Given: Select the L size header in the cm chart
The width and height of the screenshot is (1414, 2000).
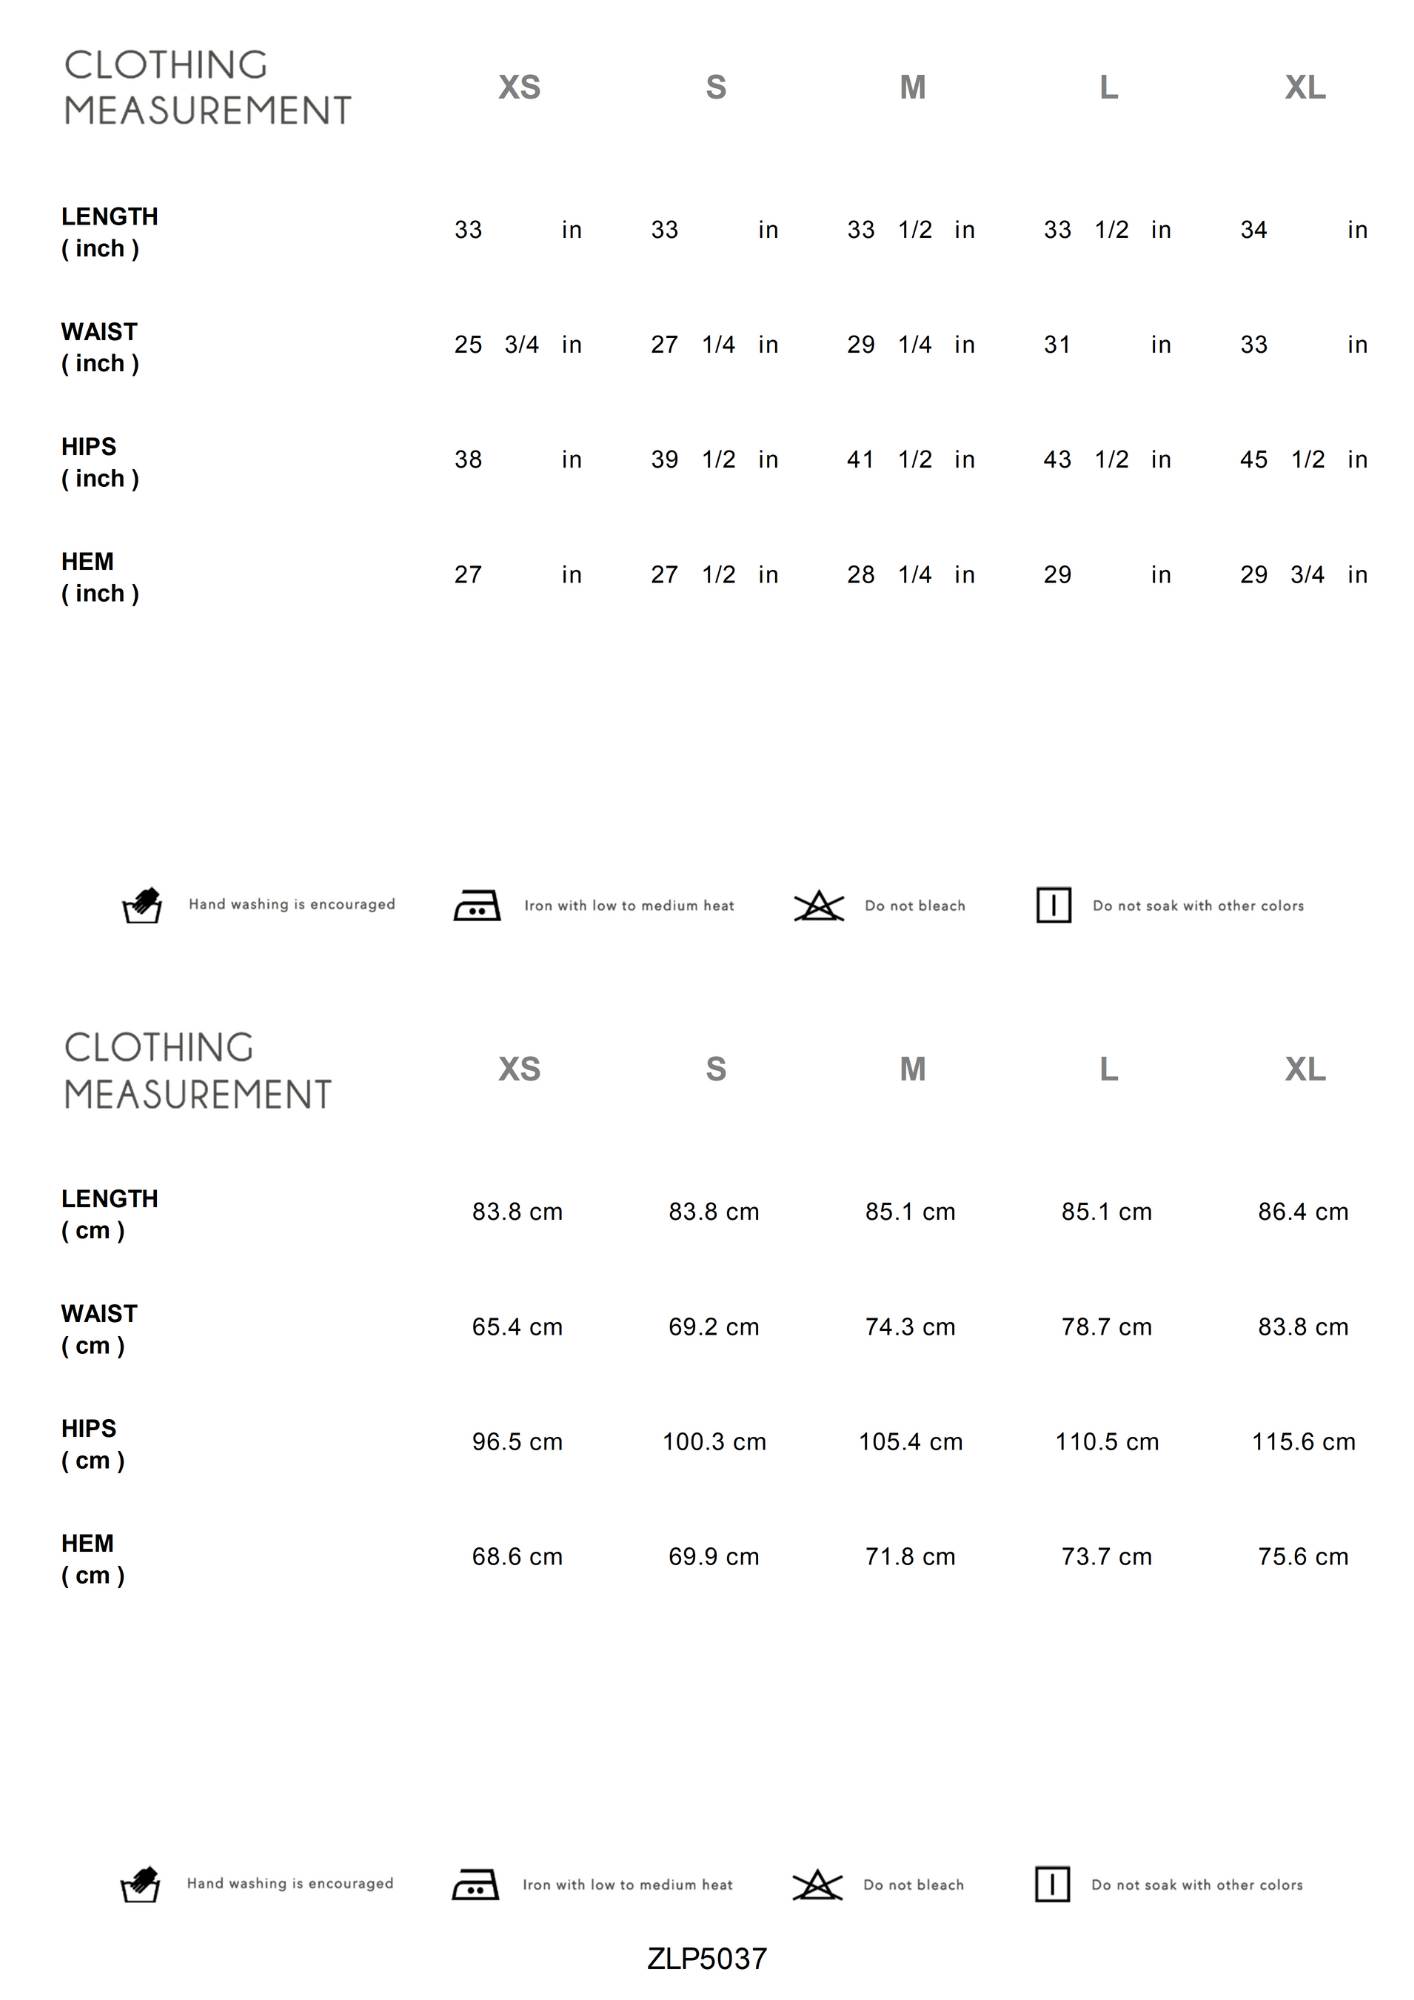Looking at the screenshot, I should pyautogui.click(x=1108, y=1070).
